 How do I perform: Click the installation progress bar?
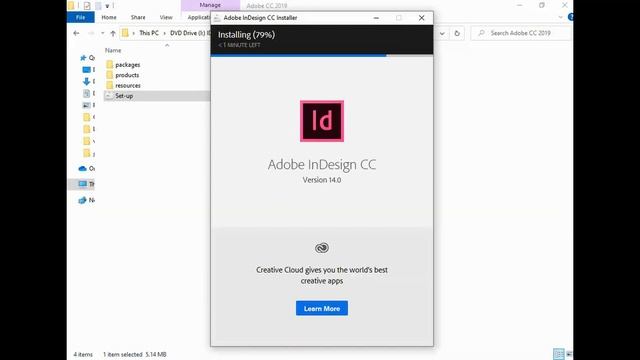click(322, 55)
